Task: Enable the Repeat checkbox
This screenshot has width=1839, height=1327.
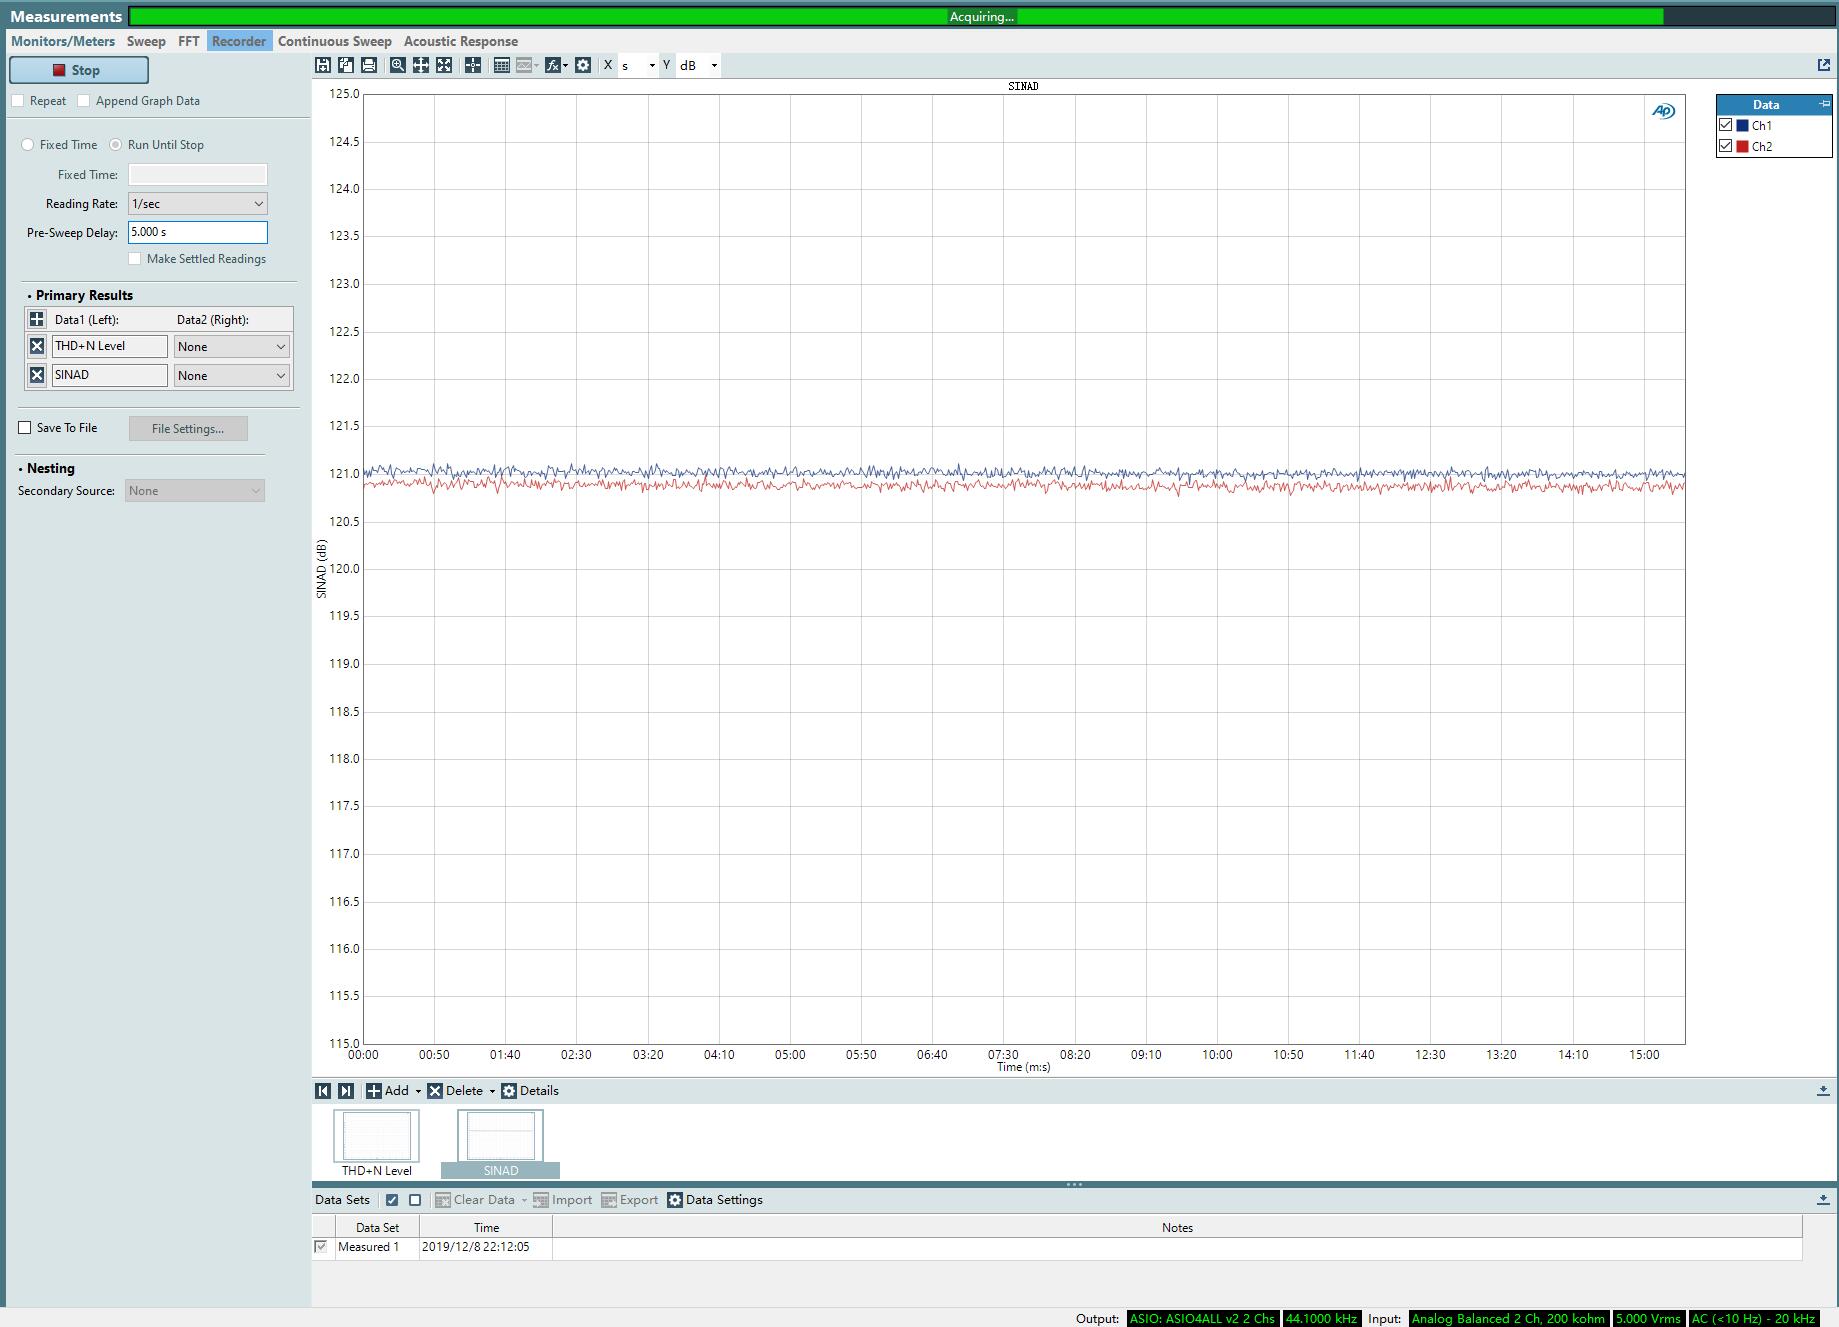Action: 18,101
